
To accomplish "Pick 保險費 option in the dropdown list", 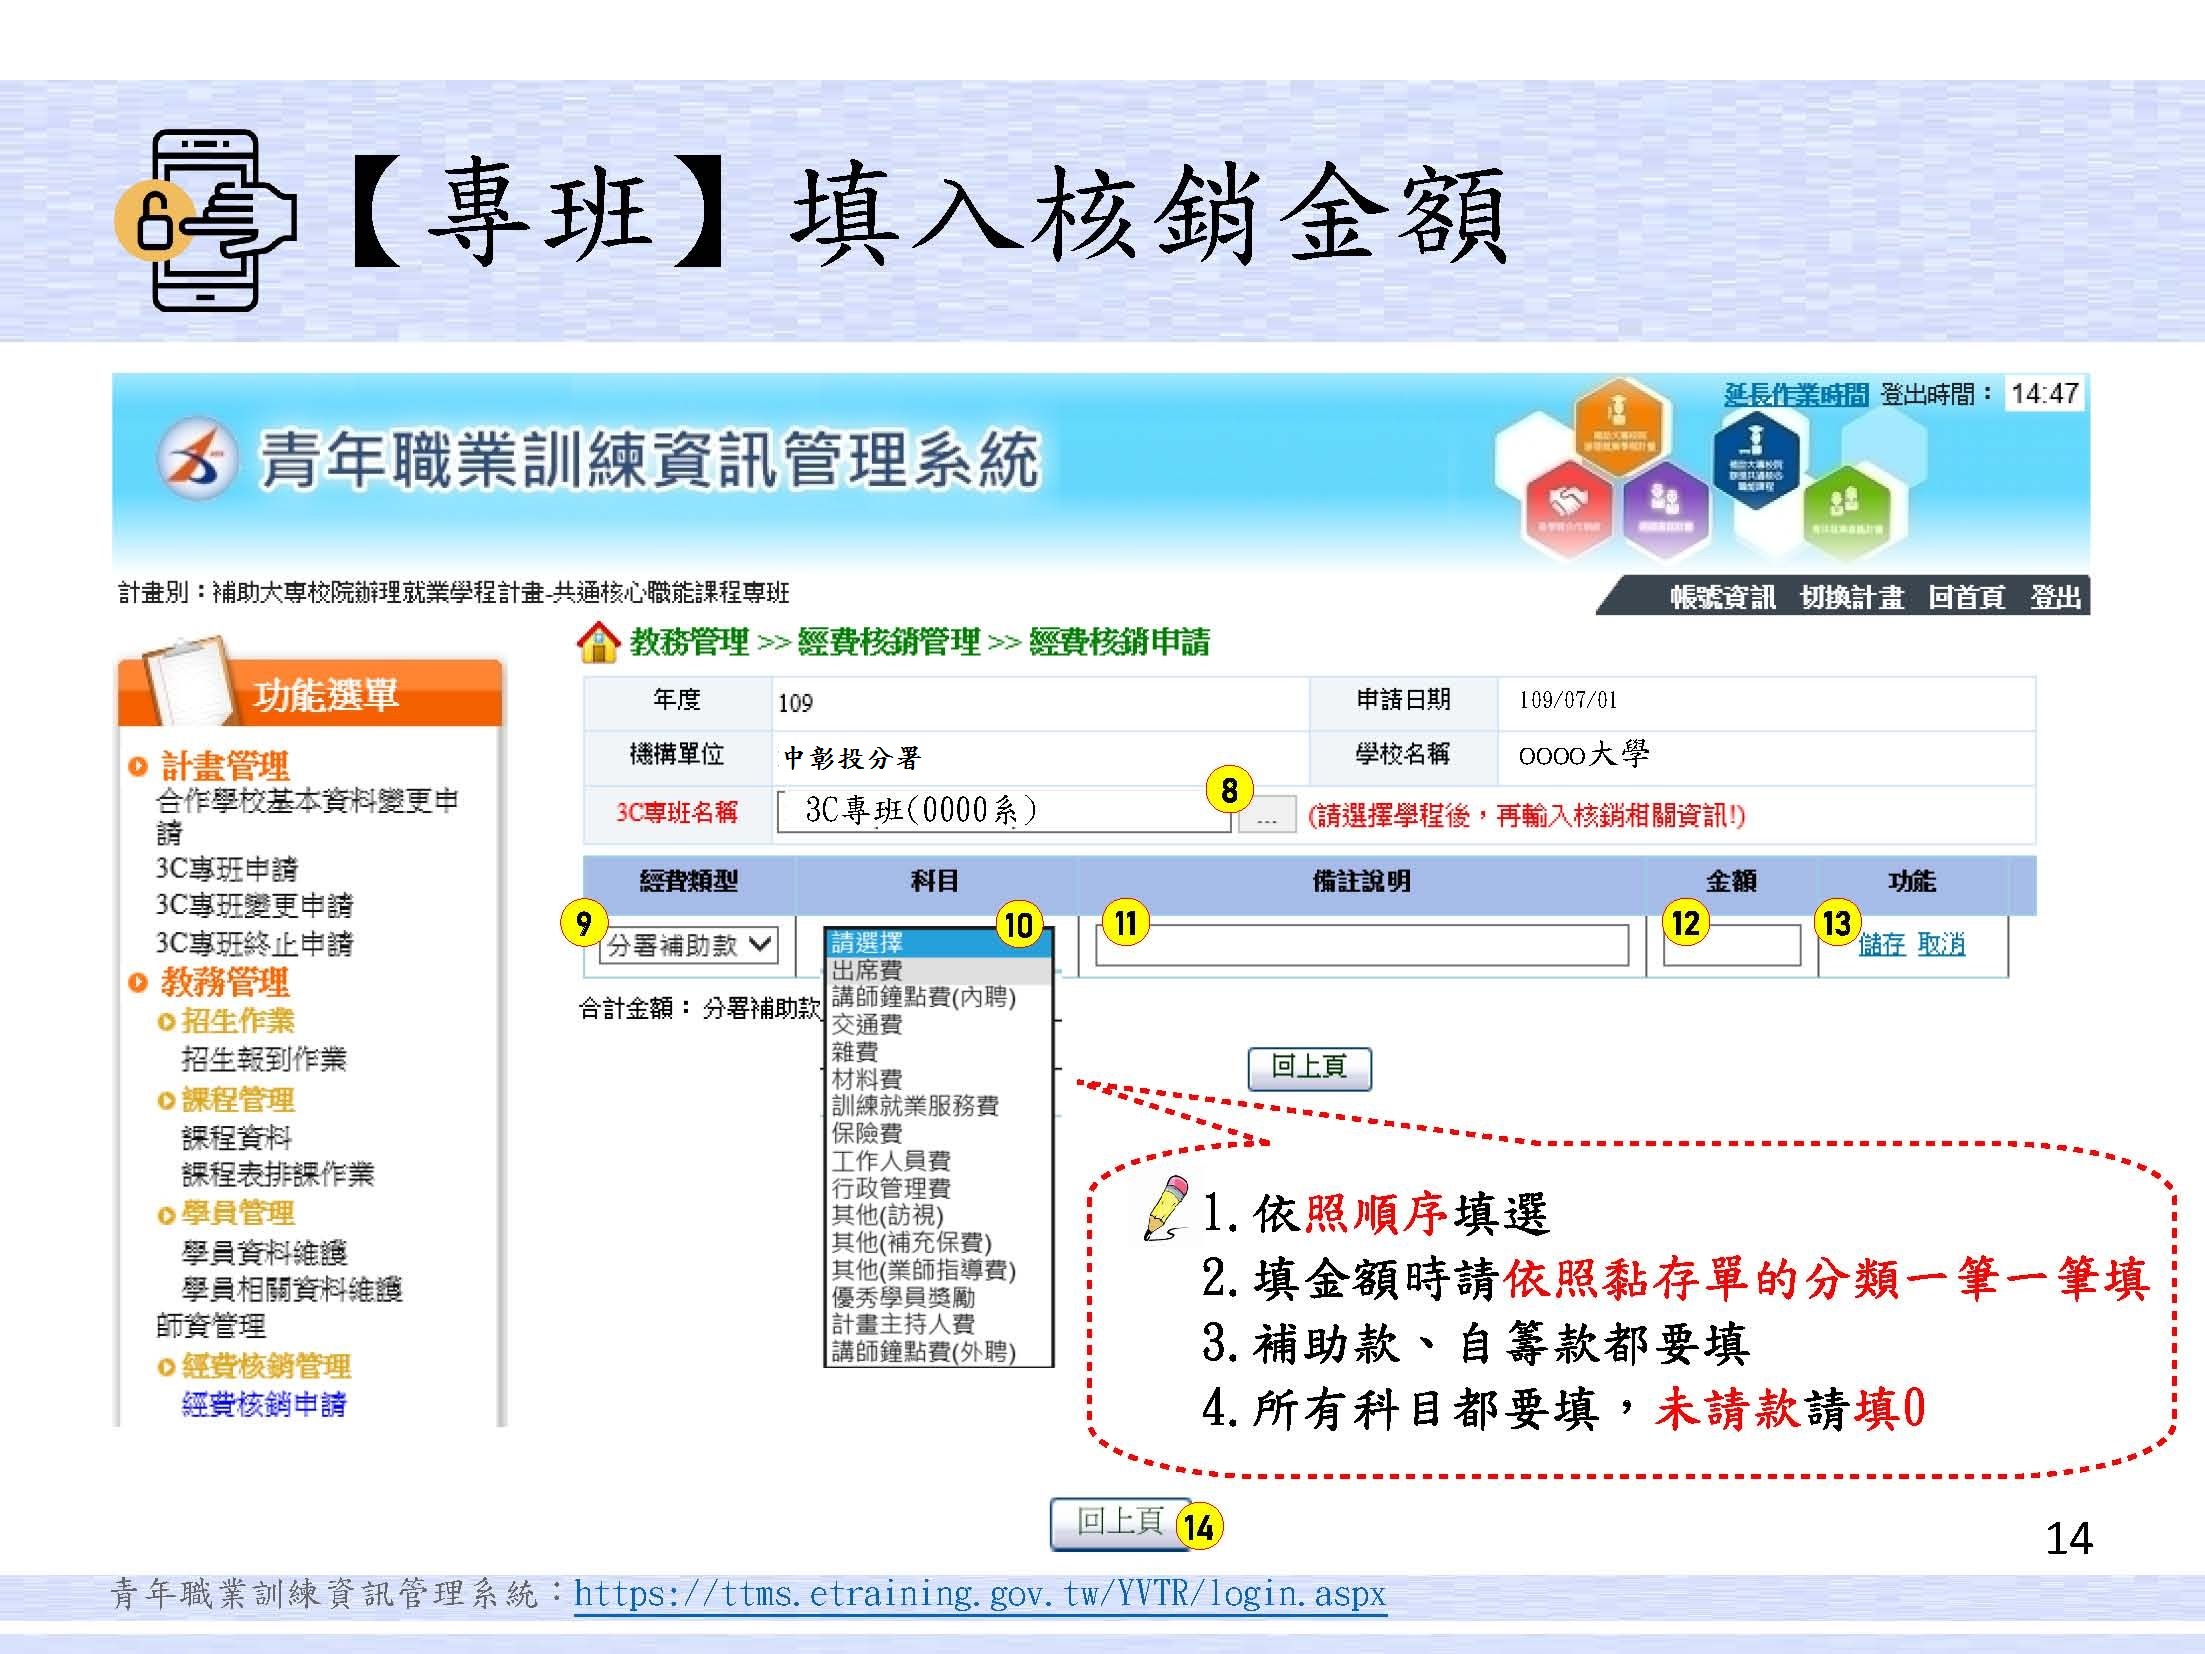I will click(867, 1133).
